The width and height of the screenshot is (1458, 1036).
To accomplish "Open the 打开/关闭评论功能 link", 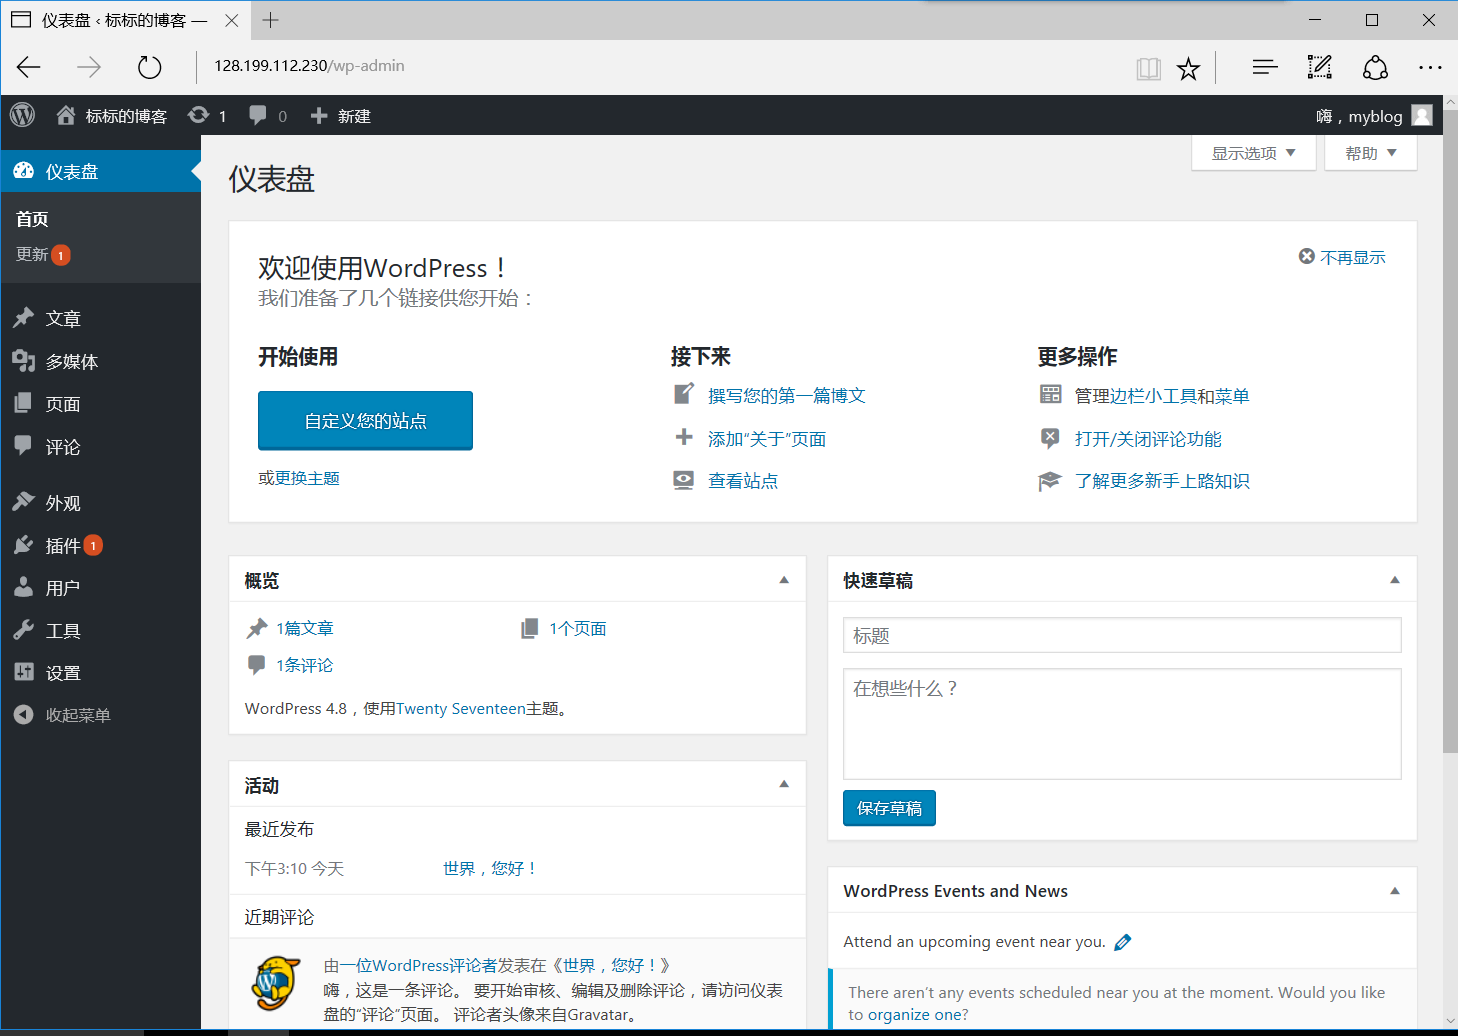I will [x=1148, y=439].
